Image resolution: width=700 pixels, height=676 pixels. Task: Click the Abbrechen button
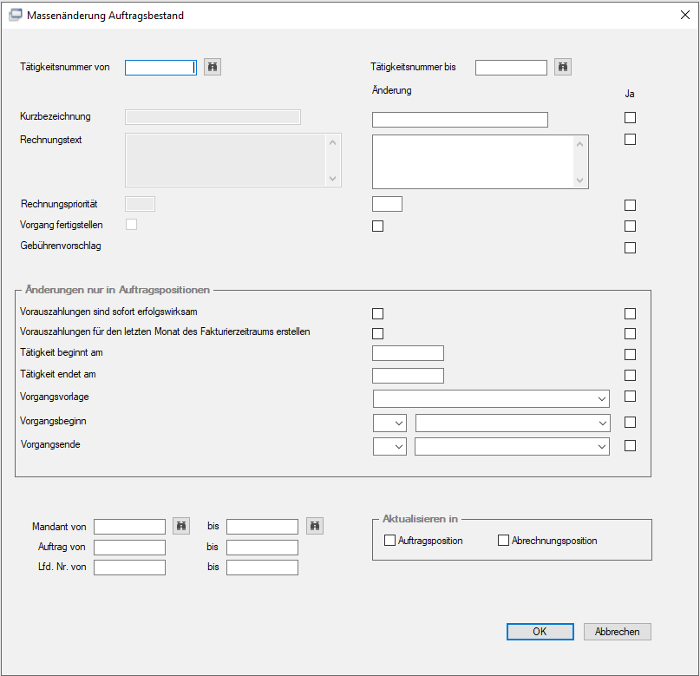tap(617, 631)
